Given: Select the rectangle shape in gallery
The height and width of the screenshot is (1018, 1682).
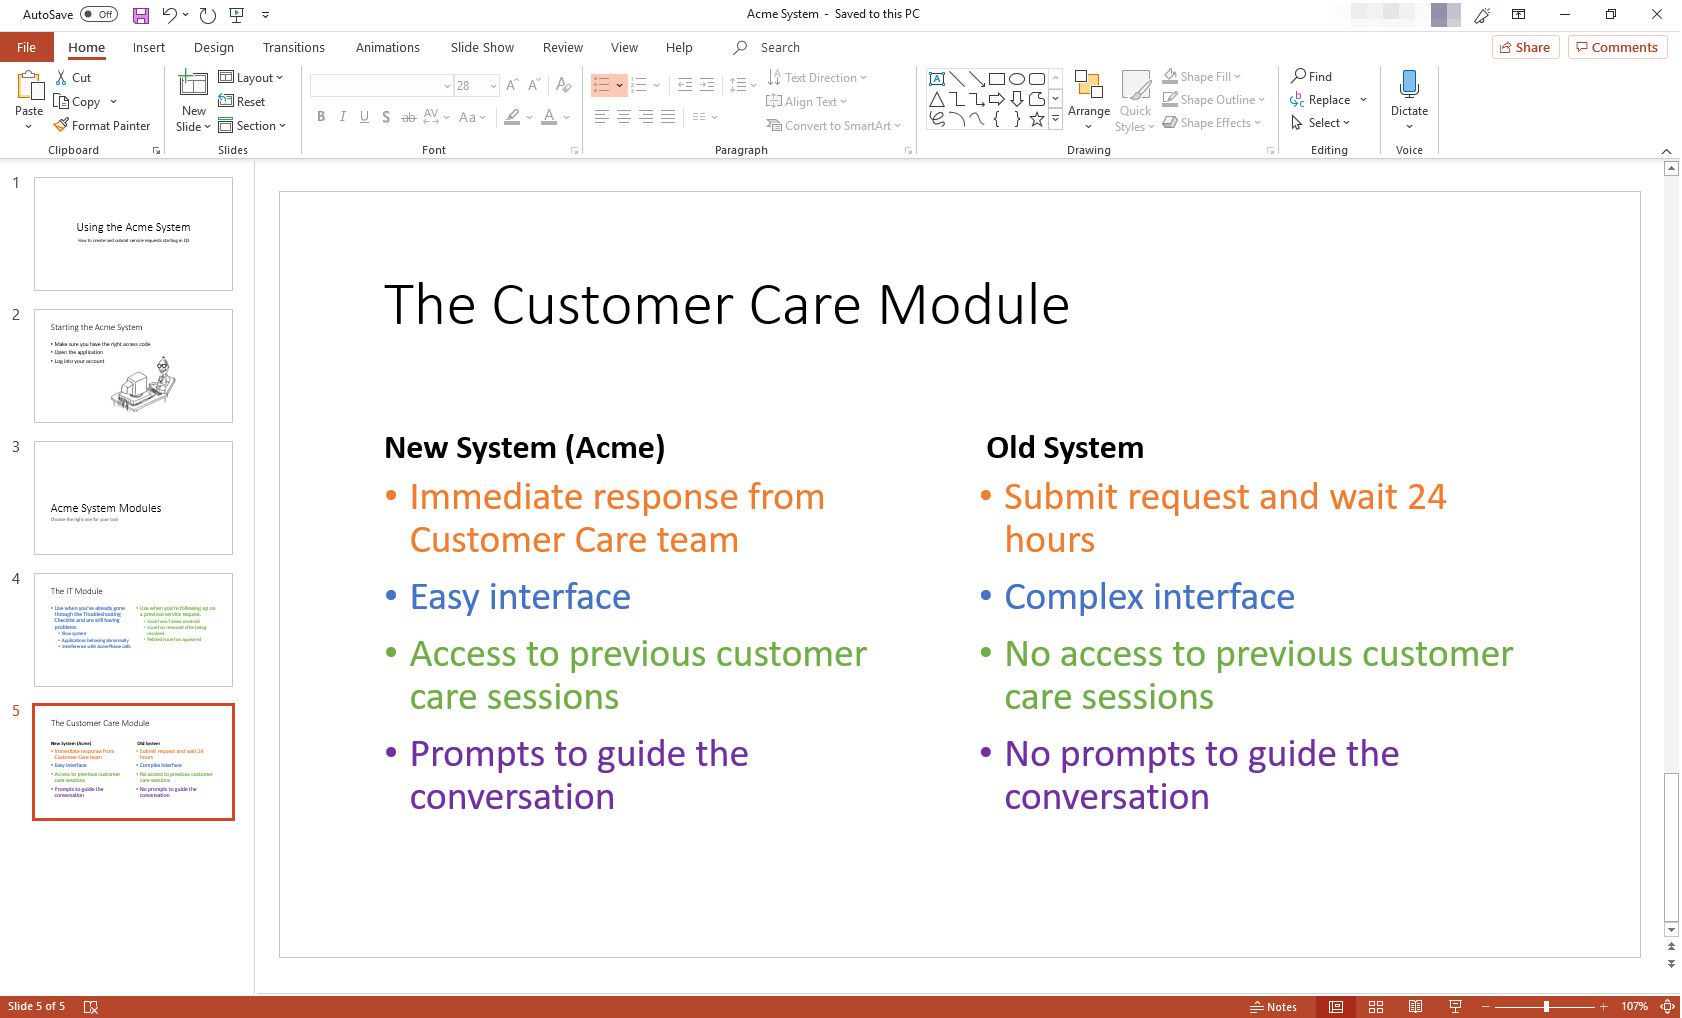Looking at the screenshot, I should pyautogui.click(x=997, y=79).
